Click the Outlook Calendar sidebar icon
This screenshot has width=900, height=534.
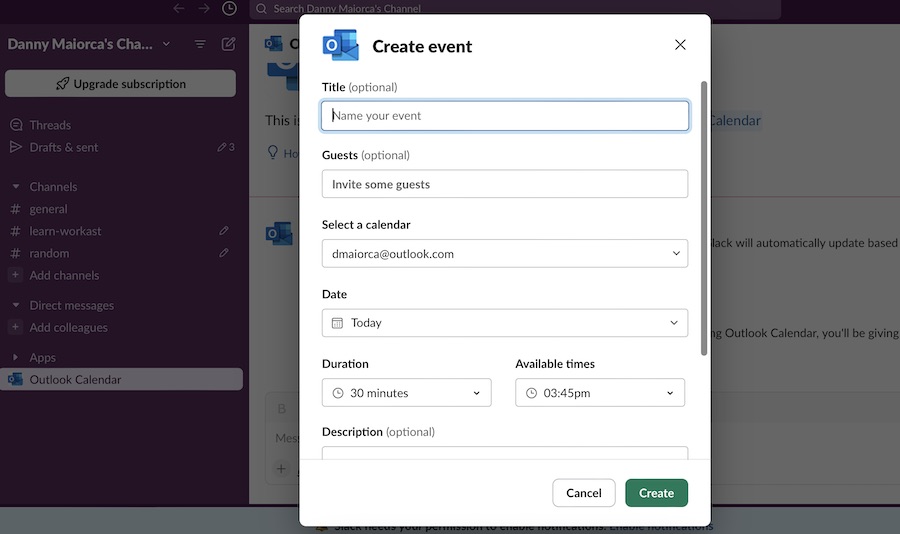pos(15,379)
